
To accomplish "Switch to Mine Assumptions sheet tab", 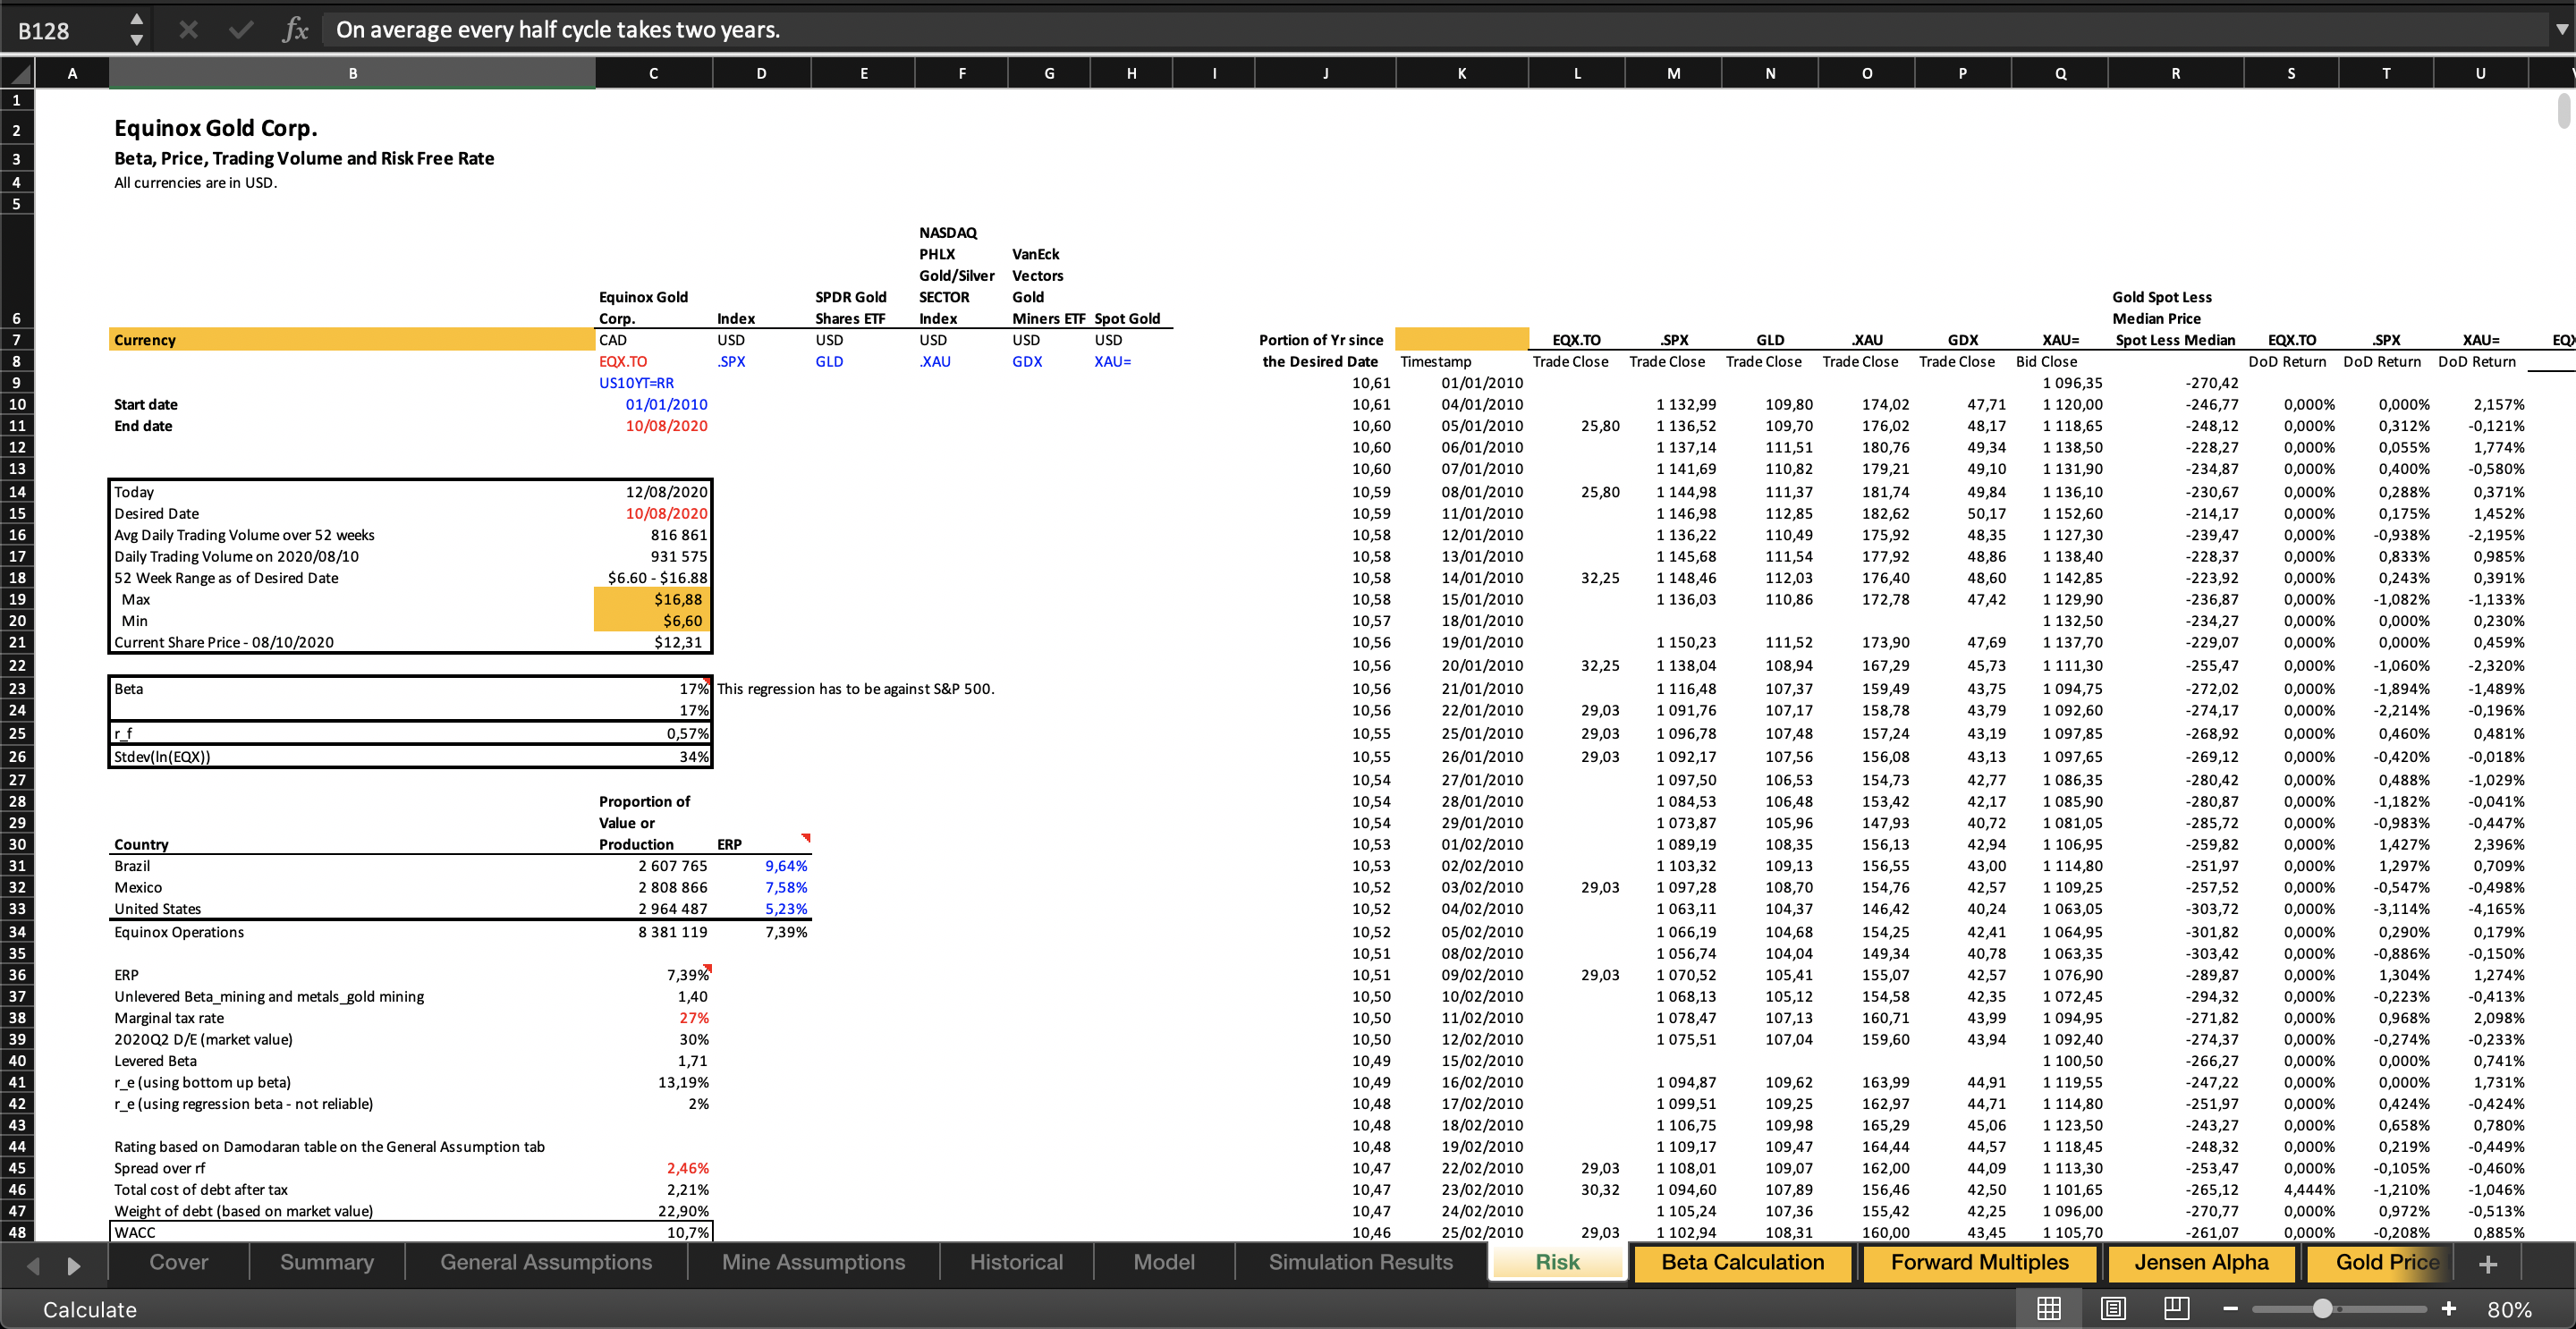I will tap(814, 1262).
